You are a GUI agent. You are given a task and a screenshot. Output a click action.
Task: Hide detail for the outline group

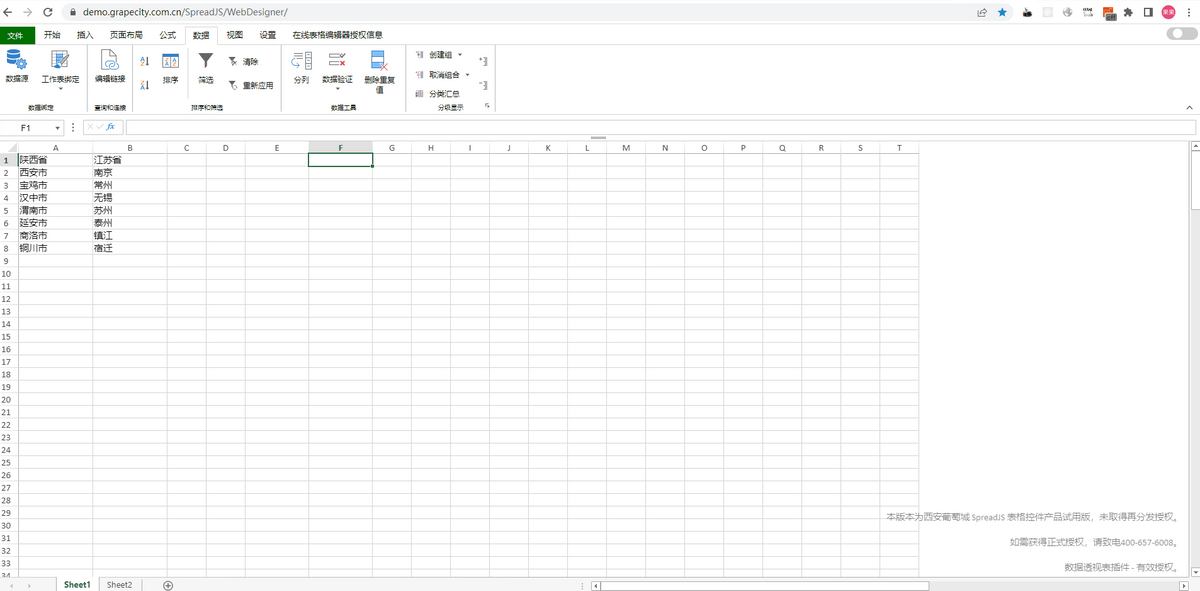(483, 86)
